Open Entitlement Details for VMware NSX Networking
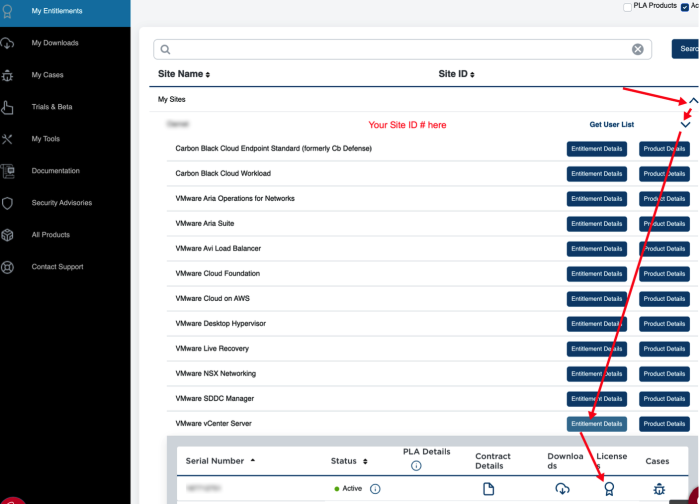 click(596, 374)
